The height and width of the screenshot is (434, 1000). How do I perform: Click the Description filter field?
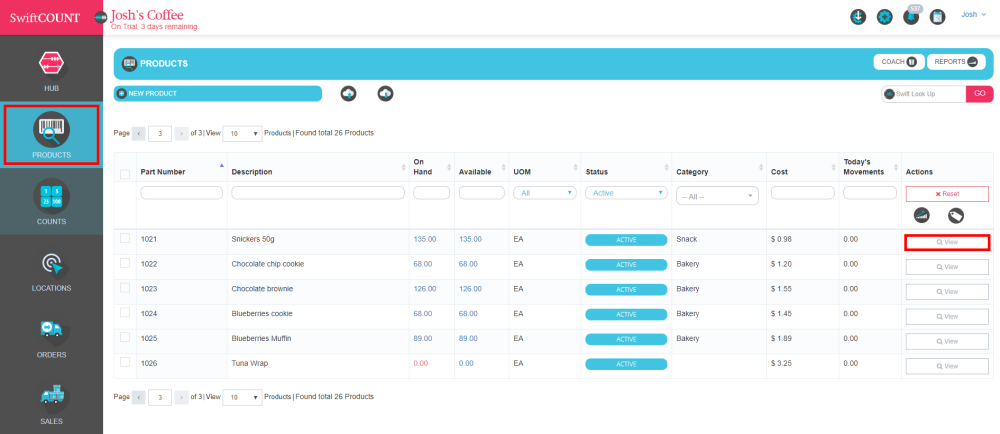[x=318, y=192]
